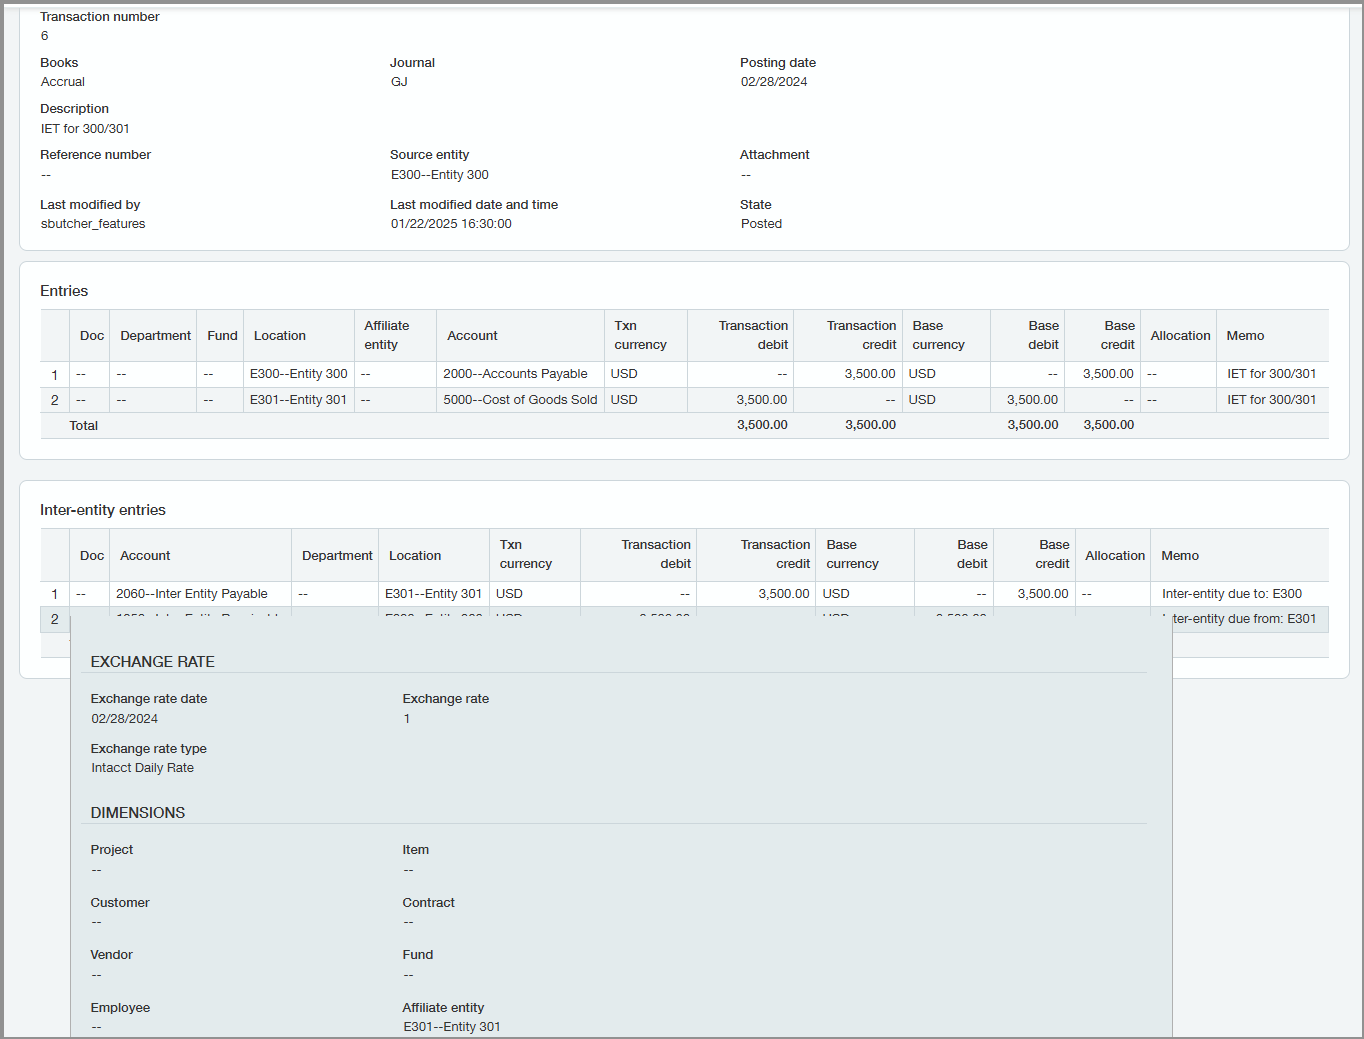Open location E300--Entity 300 in Entries row 1
The width and height of the screenshot is (1364, 1039).
tap(298, 373)
